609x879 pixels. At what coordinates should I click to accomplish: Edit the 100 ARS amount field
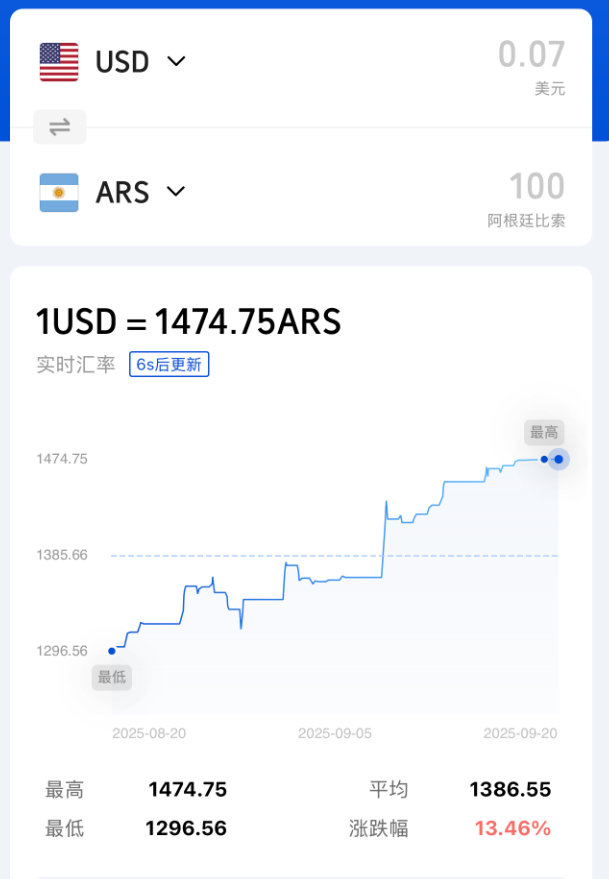pos(537,186)
